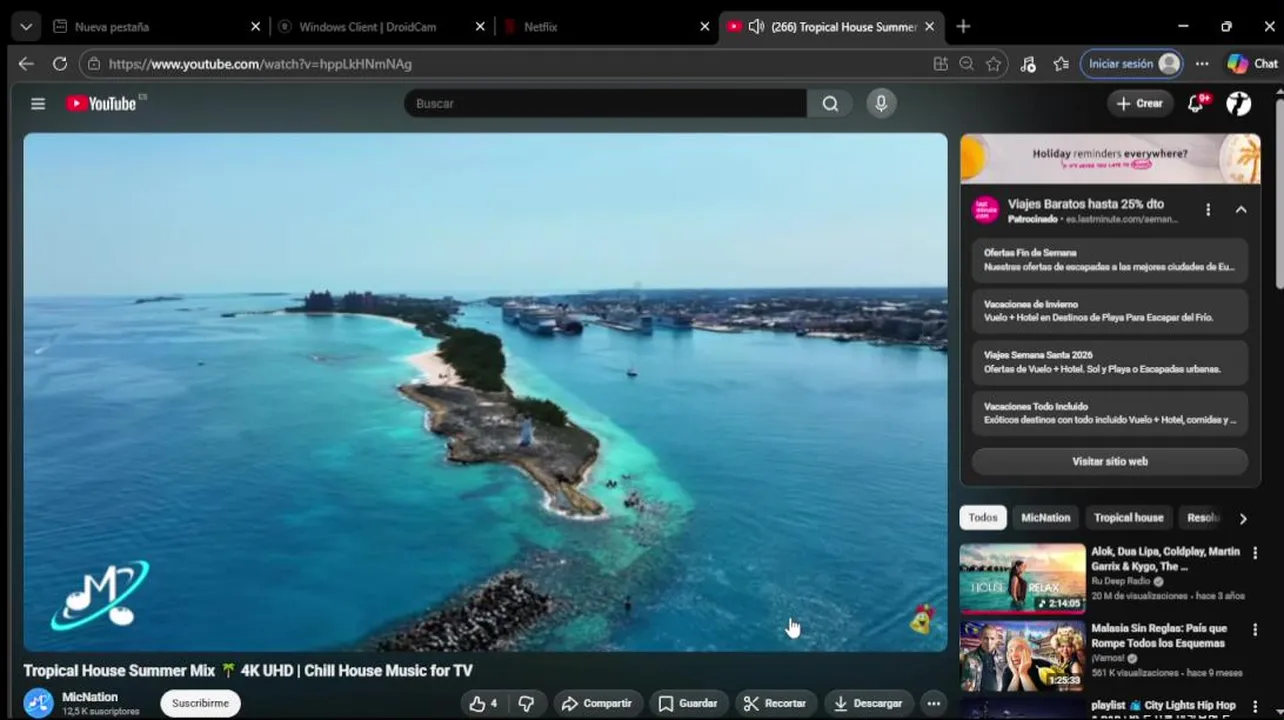Save the video with Guardar
The image size is (1284, 720).
coord(688,703)
